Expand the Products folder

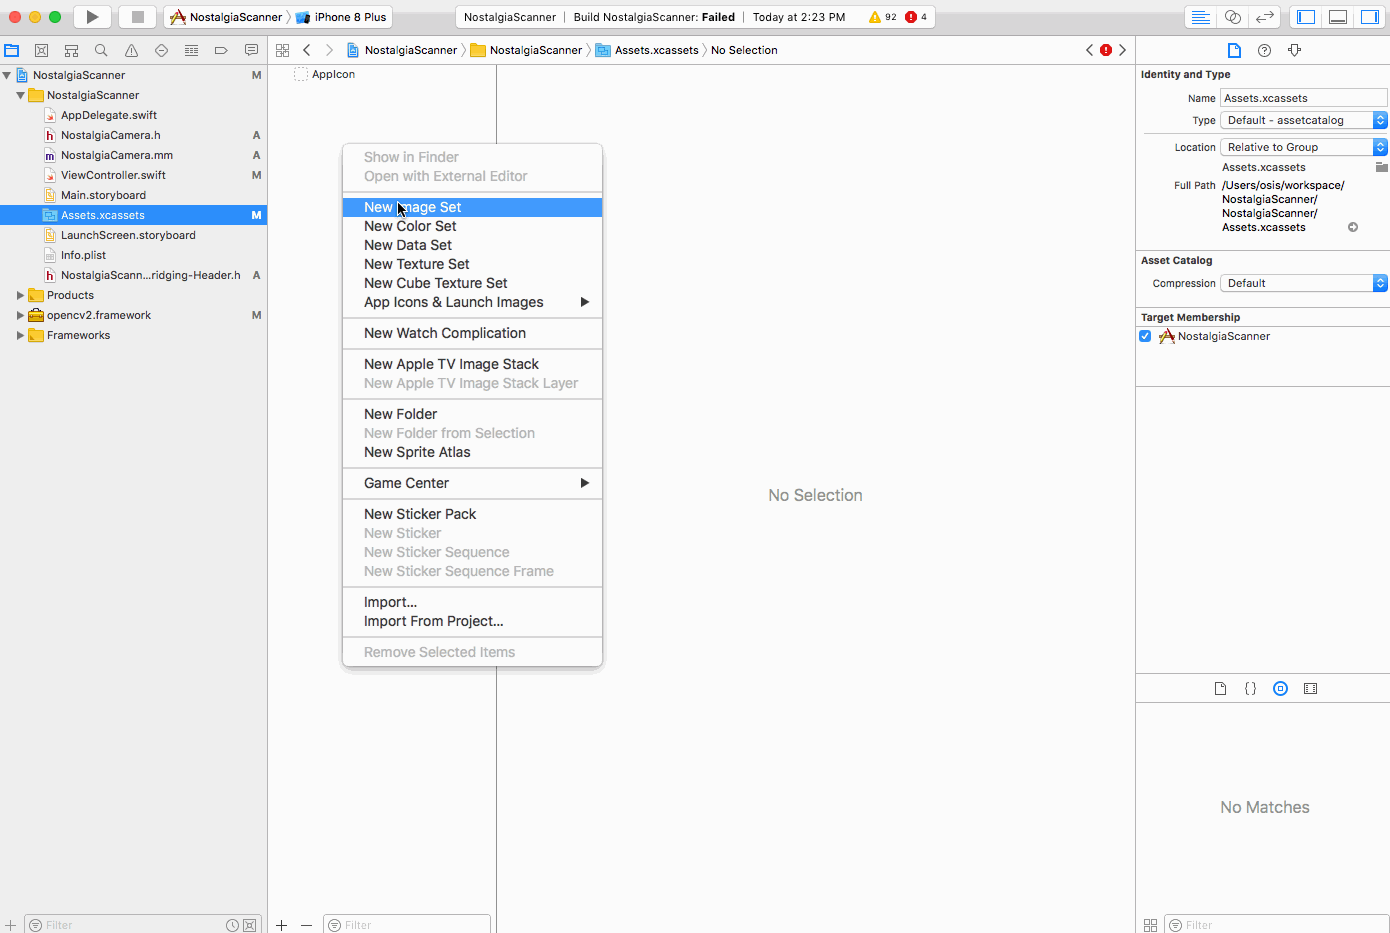coord(20,295)
